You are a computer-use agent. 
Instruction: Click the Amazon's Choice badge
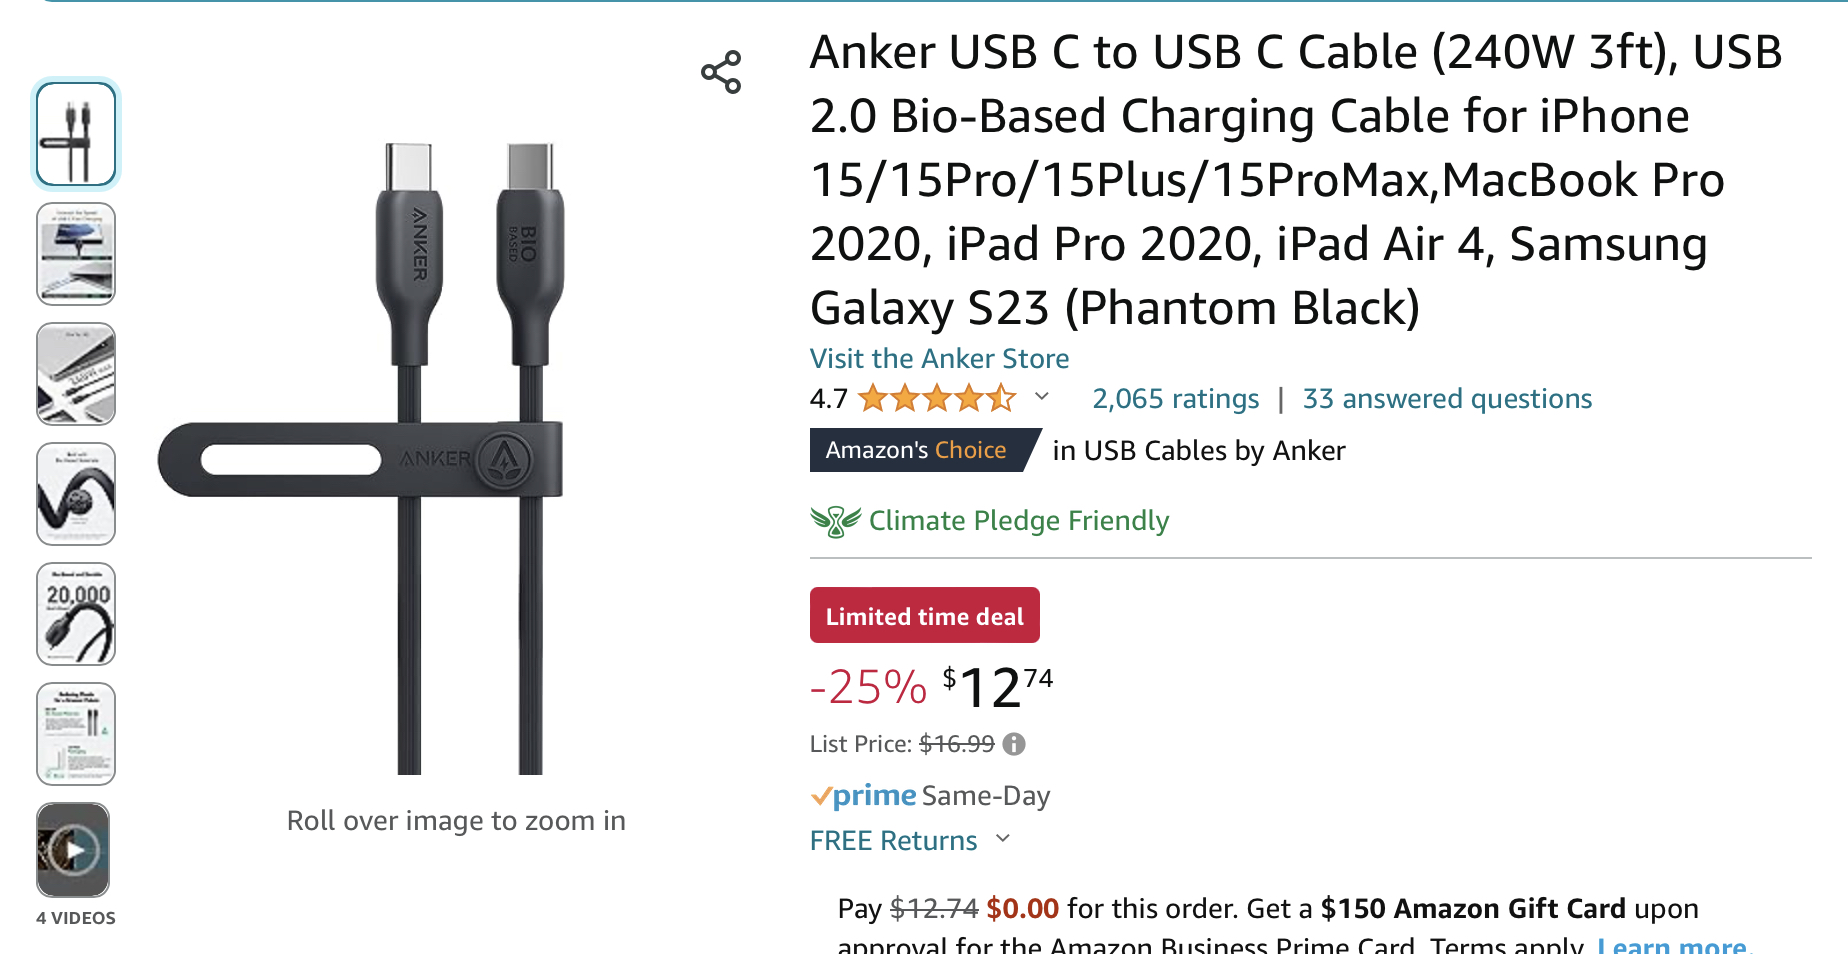[916, 450]
